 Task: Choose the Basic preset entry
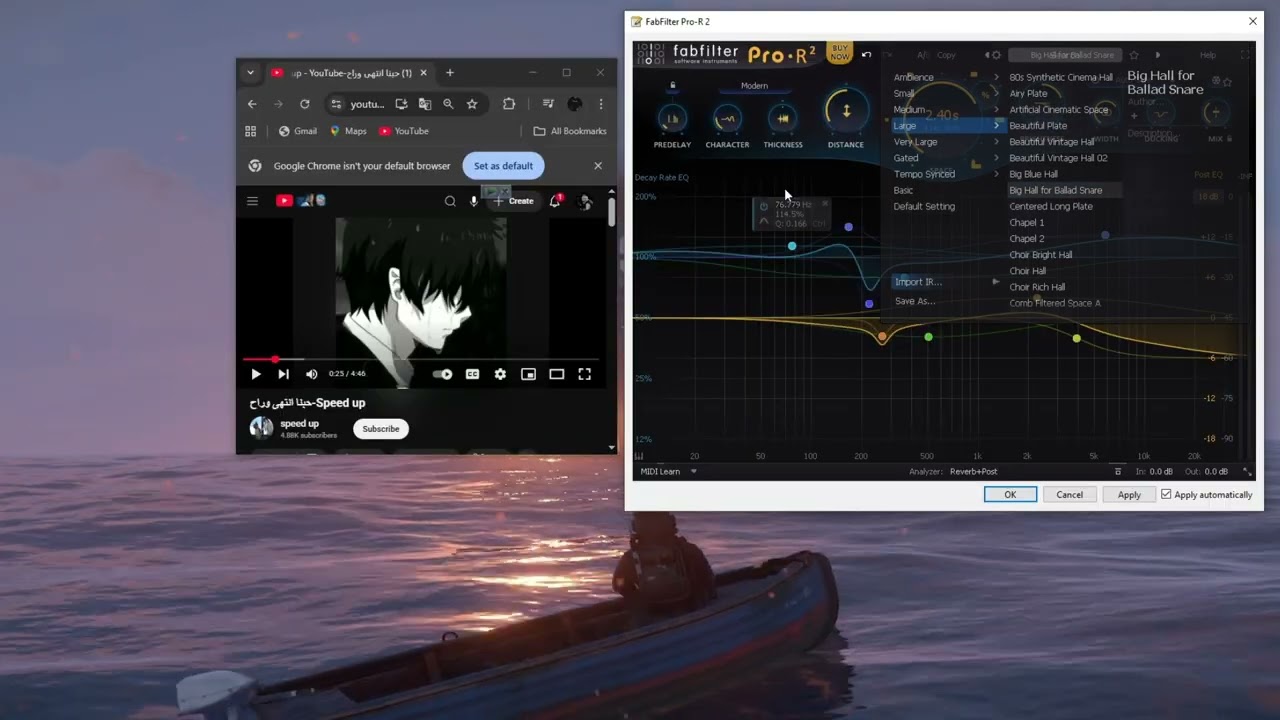903,190
